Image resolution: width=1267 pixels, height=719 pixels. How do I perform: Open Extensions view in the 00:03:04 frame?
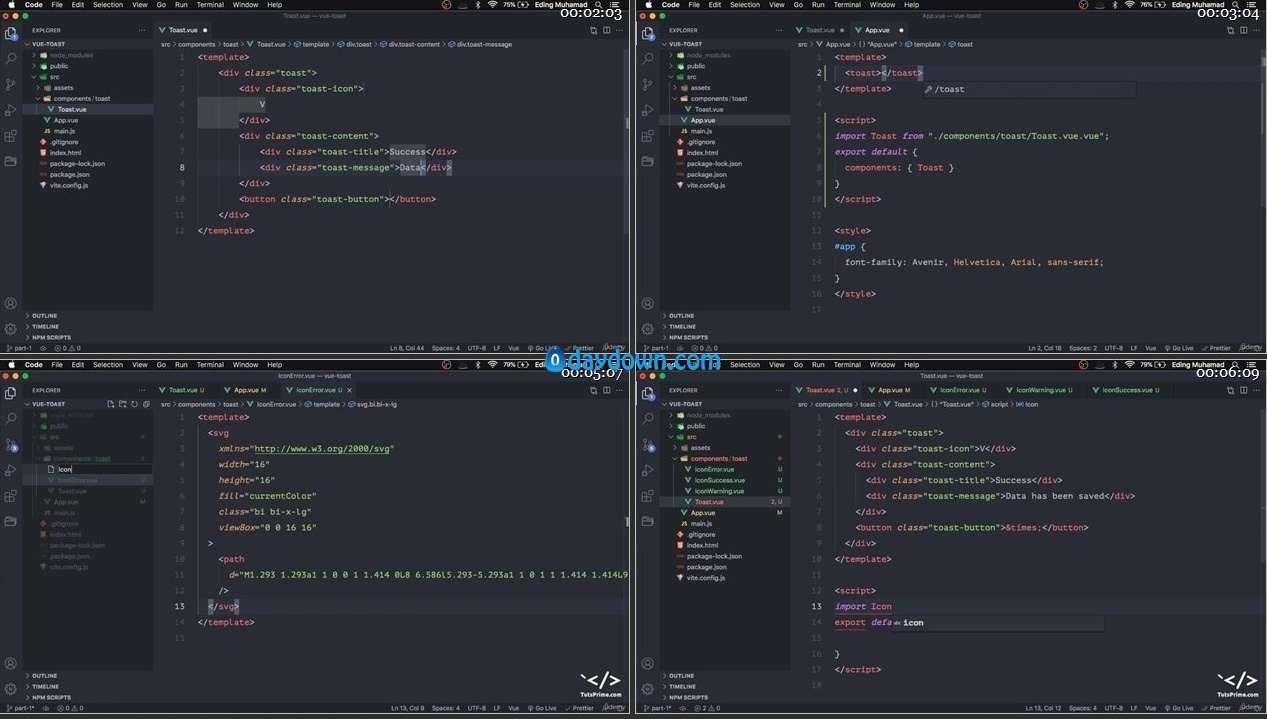[648, 136]
